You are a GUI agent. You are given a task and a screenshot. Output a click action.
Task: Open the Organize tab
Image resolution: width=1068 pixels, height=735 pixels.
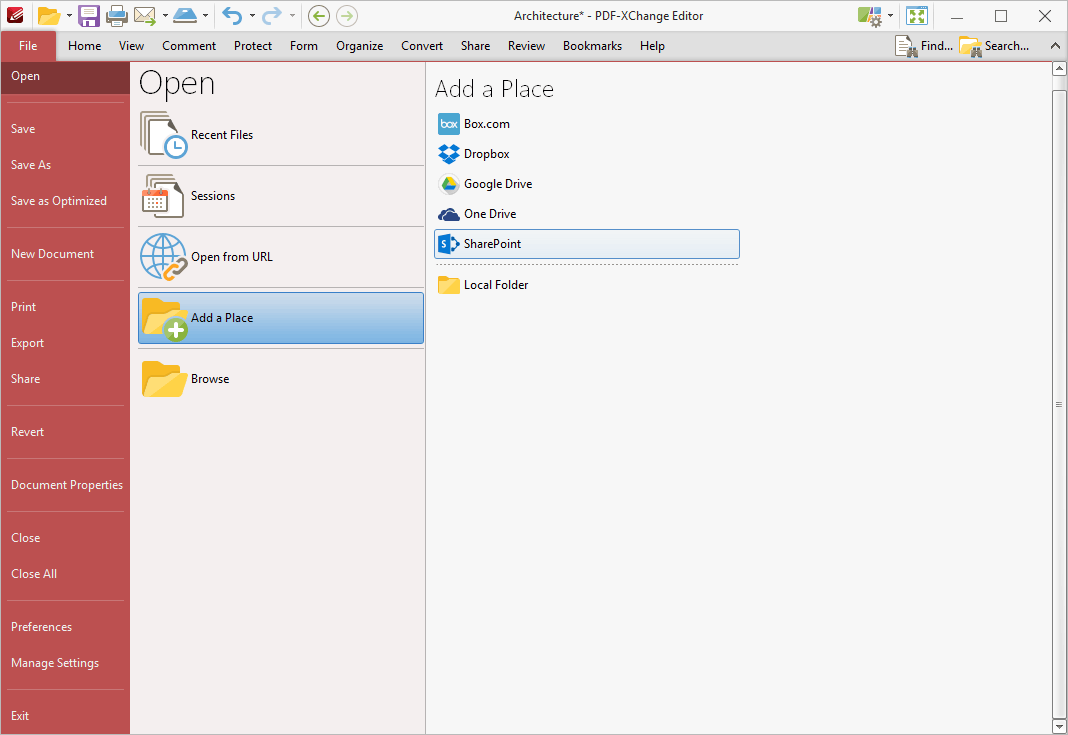click(360, 46)
